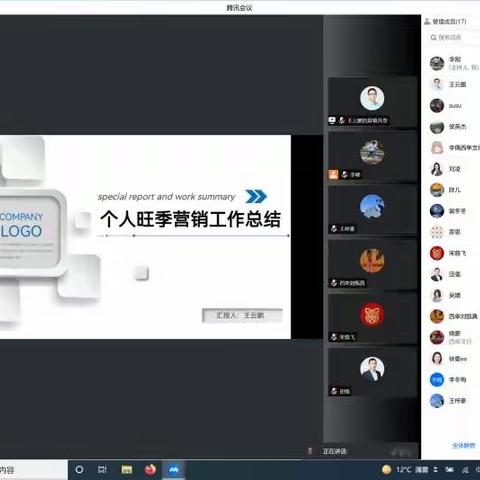Click the 'special report and work summary' subtitle
The height and width of the screenshot is (480, 480).
coord(166,197)
